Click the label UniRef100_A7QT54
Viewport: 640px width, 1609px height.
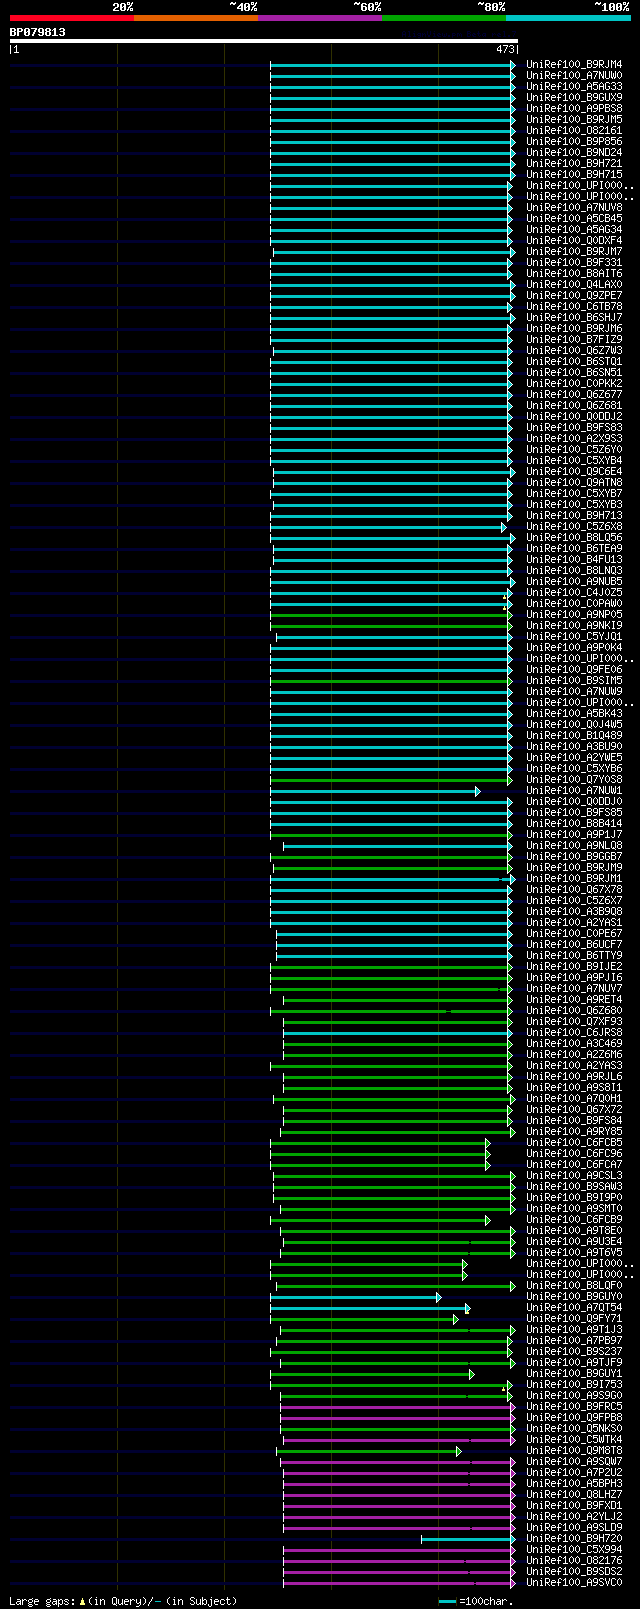coord(574,1308)
